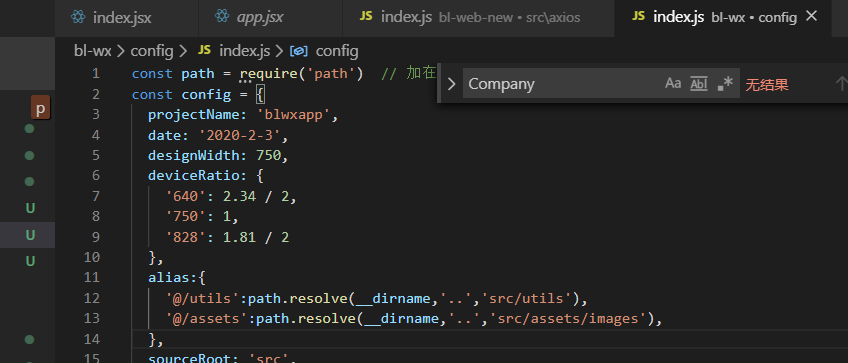Click the JS icon in breadcrumb

coord(204,51)
